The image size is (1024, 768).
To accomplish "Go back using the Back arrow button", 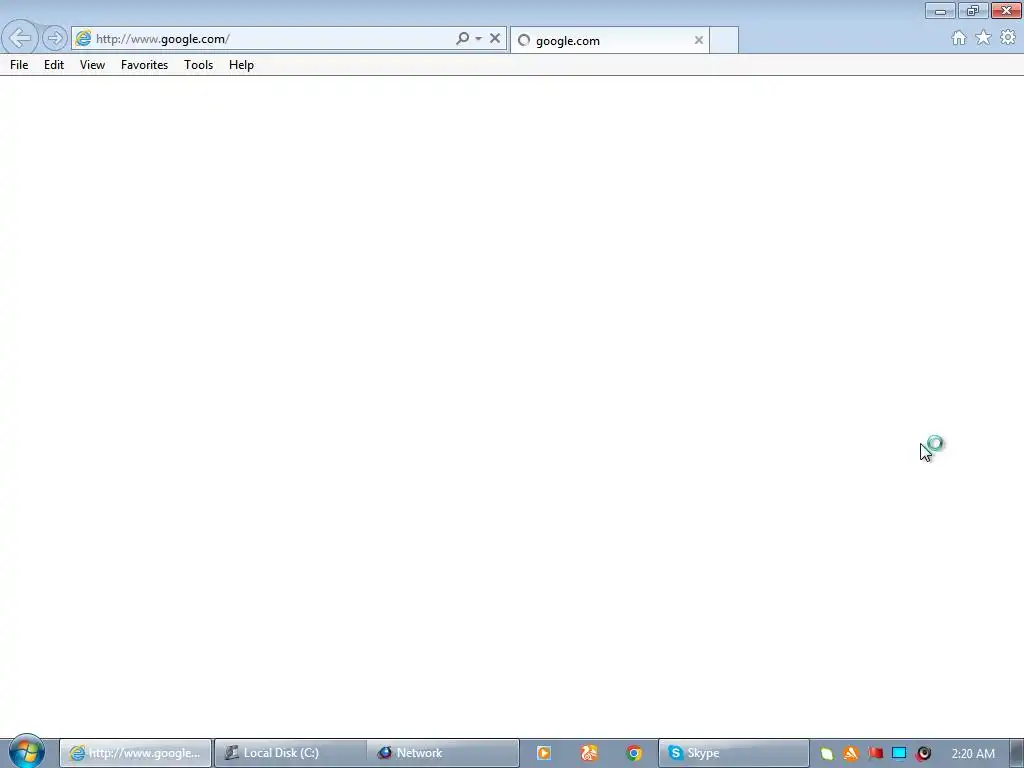I will pyautogui.click(x=20, y=38).
